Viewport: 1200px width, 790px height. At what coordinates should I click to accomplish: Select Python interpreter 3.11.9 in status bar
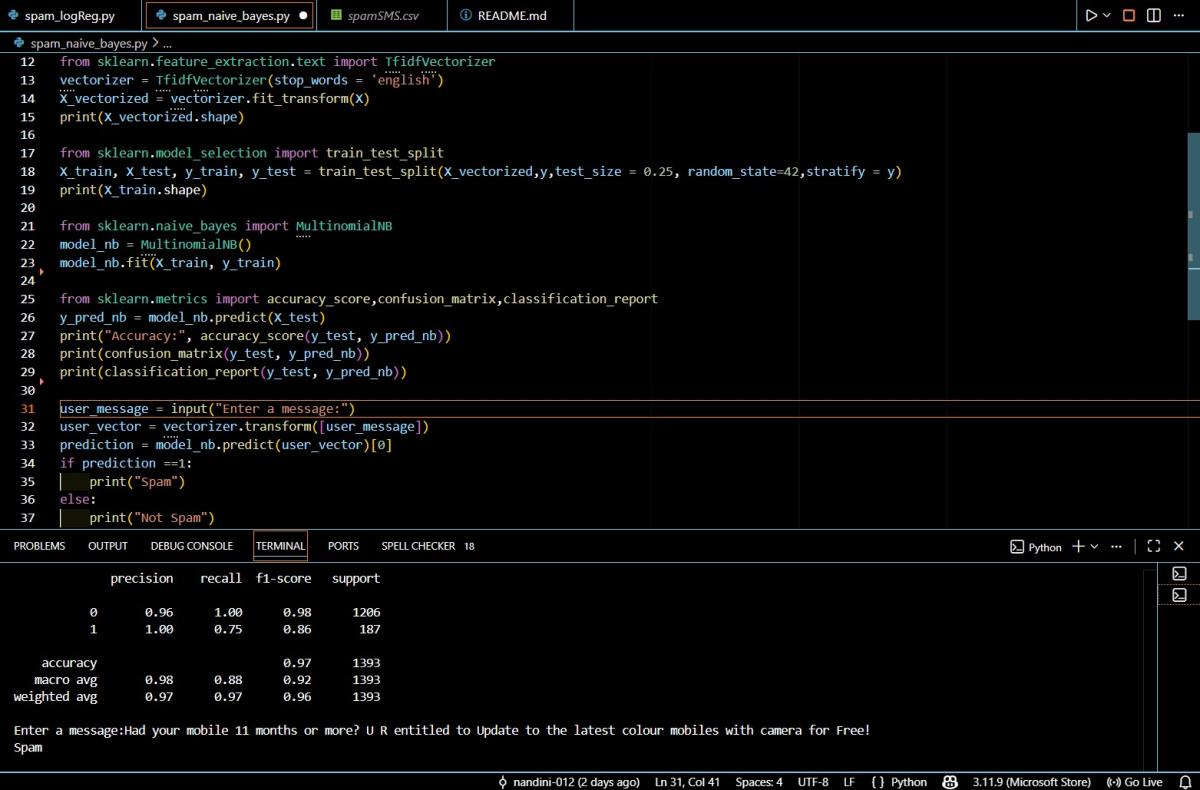point(1033,782)
